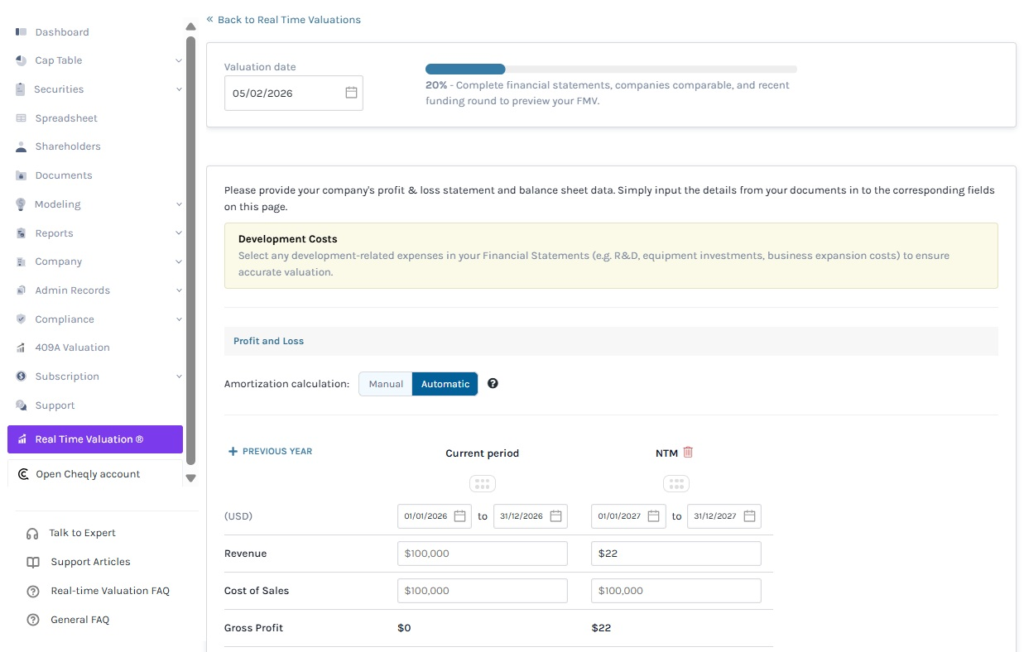Screen dimensions: 1024x652
Task: Click the Compliance shield icon
Action: tap(21, 319)
